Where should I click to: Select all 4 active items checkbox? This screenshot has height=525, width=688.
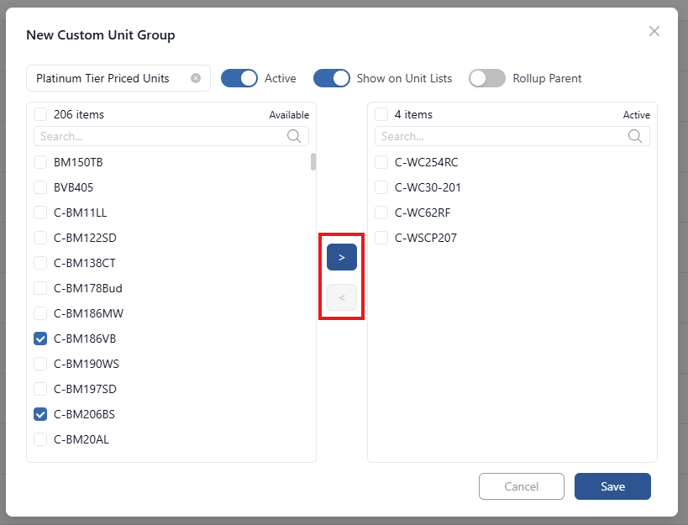coord(381,114)
